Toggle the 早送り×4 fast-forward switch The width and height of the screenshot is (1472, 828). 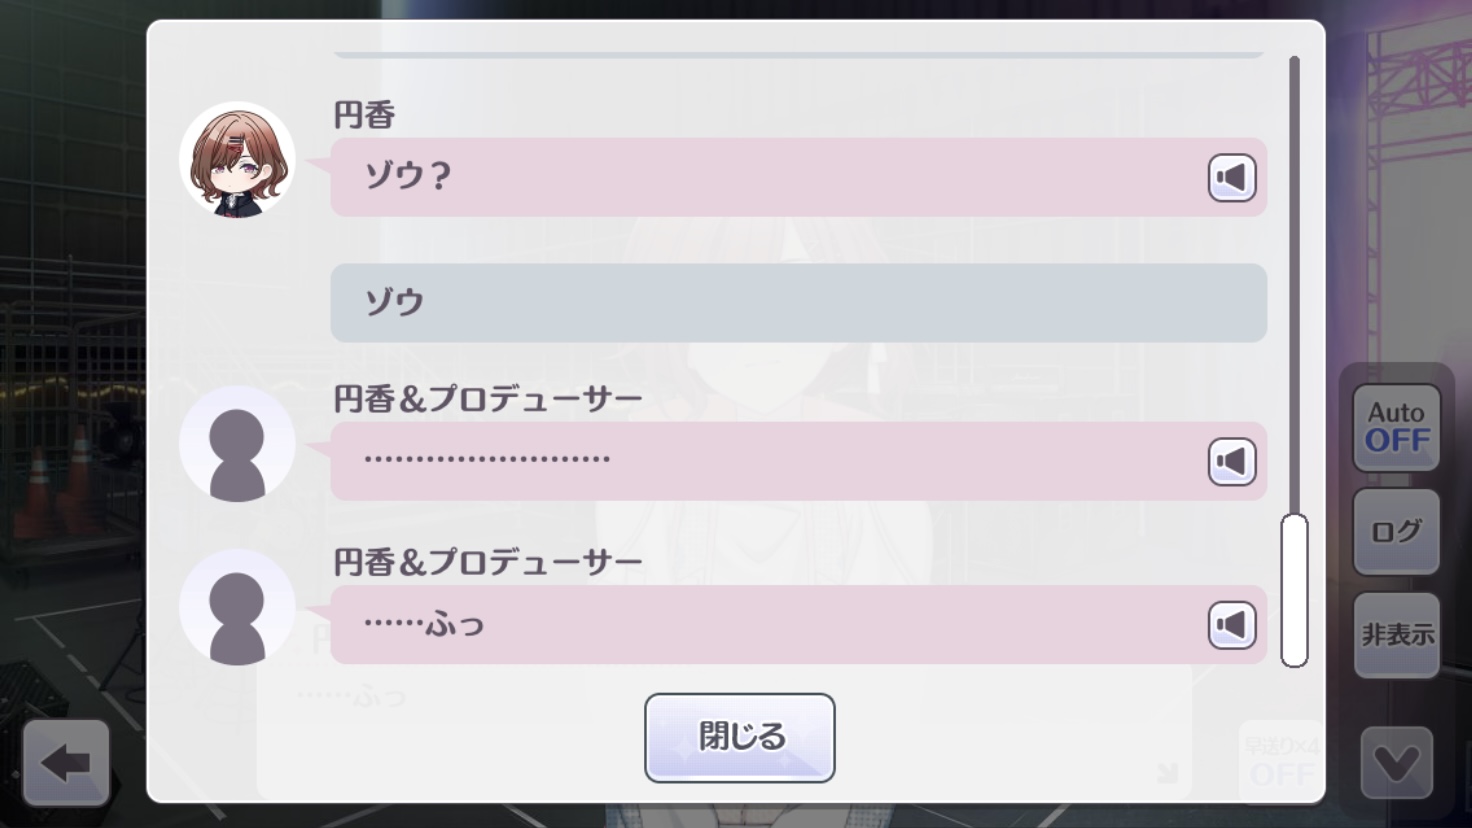coord(1280,762)
